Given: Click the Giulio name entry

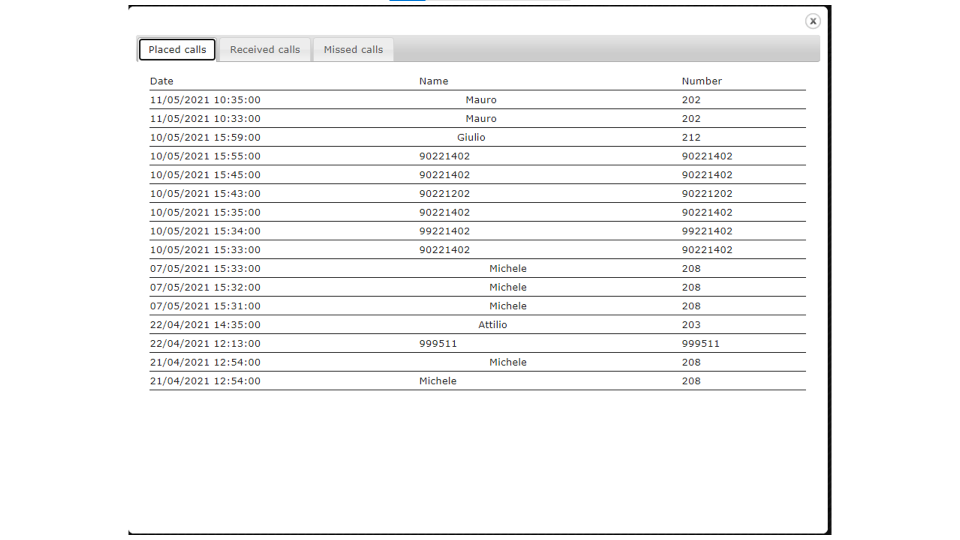Looking at the screenshot, I should pos(471,137).
